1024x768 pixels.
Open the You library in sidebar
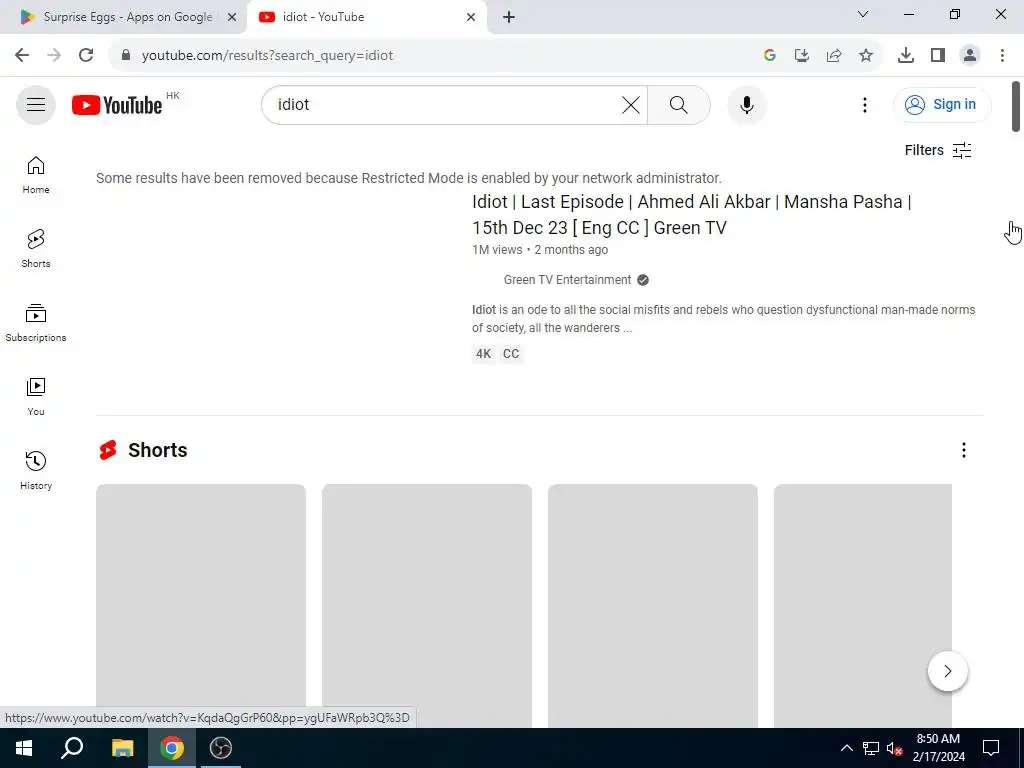coord(36,396)
